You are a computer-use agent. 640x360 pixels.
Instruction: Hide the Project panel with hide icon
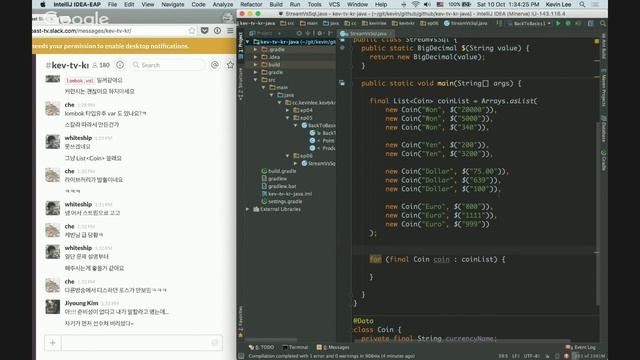coord(330,33)
